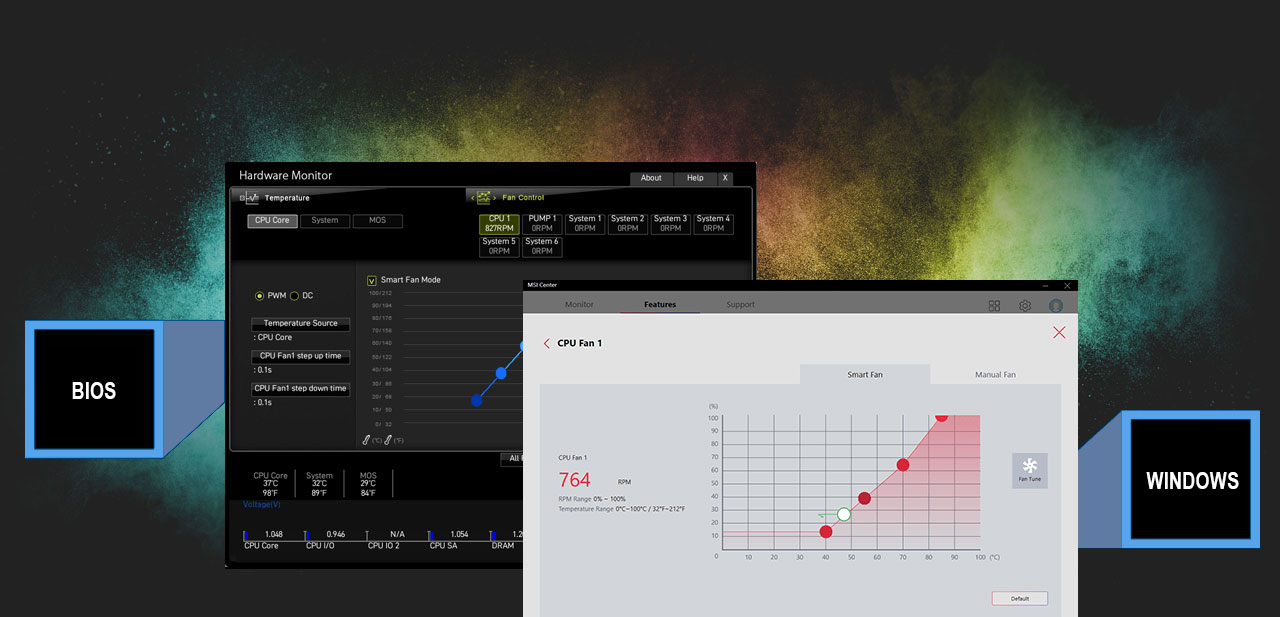Open the Temperature Source selector

[301, 323]
